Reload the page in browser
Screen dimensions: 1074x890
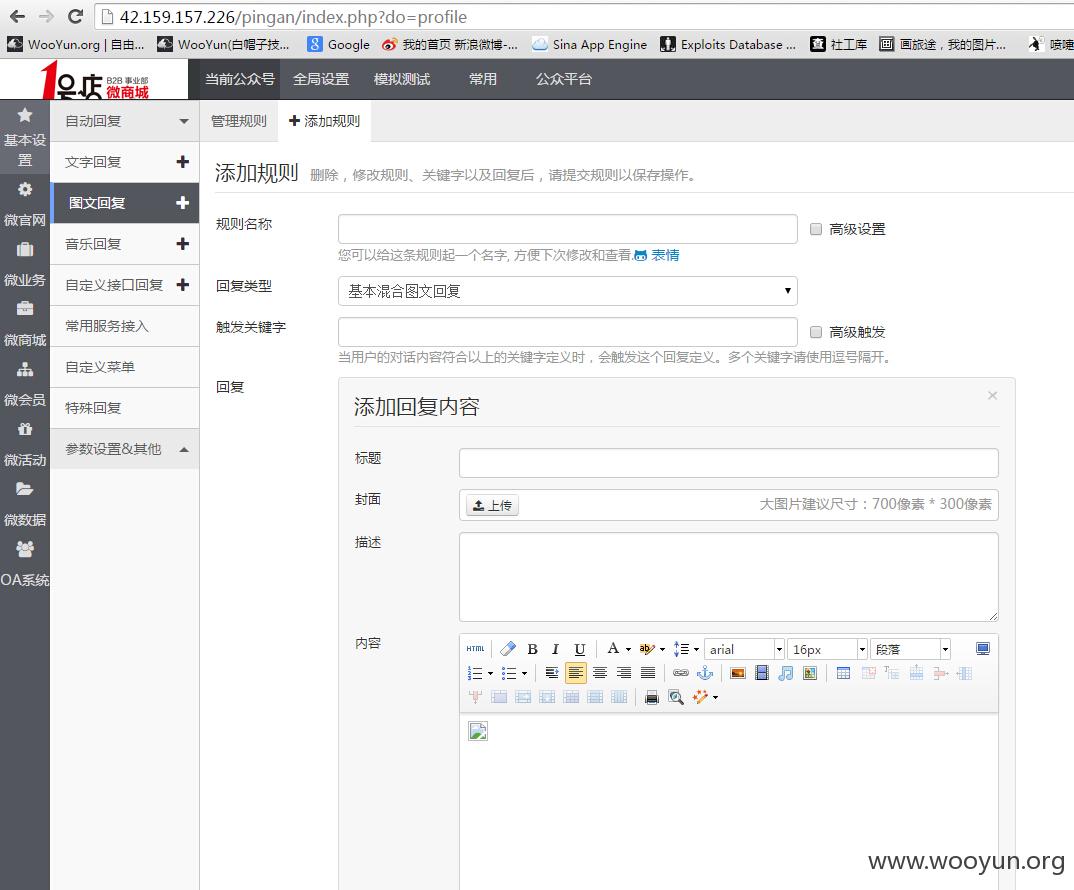(x=75, y=16)
